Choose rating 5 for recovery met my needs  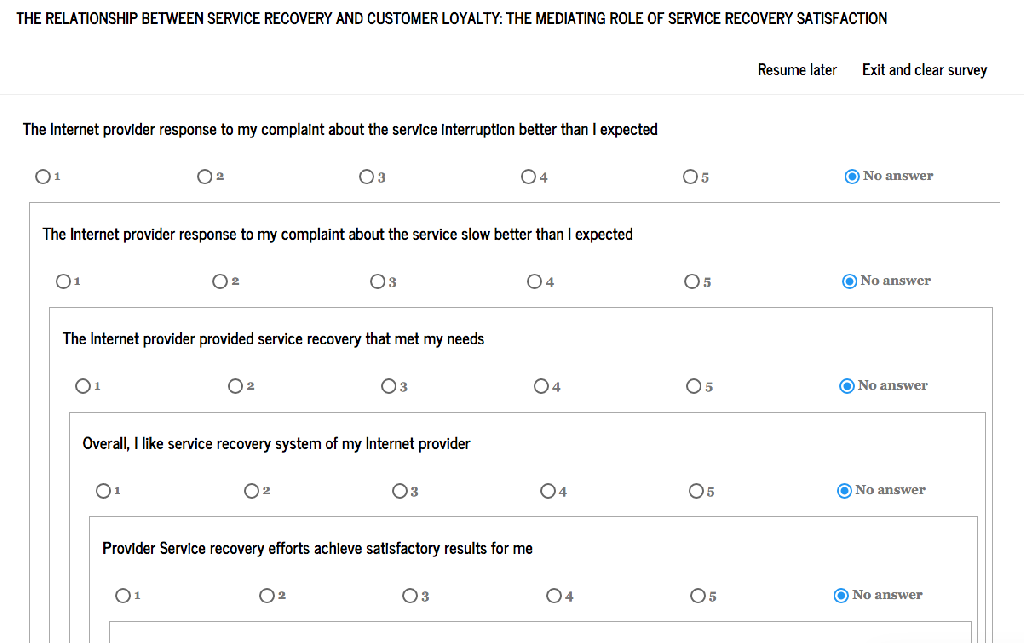tap(695, 386)
